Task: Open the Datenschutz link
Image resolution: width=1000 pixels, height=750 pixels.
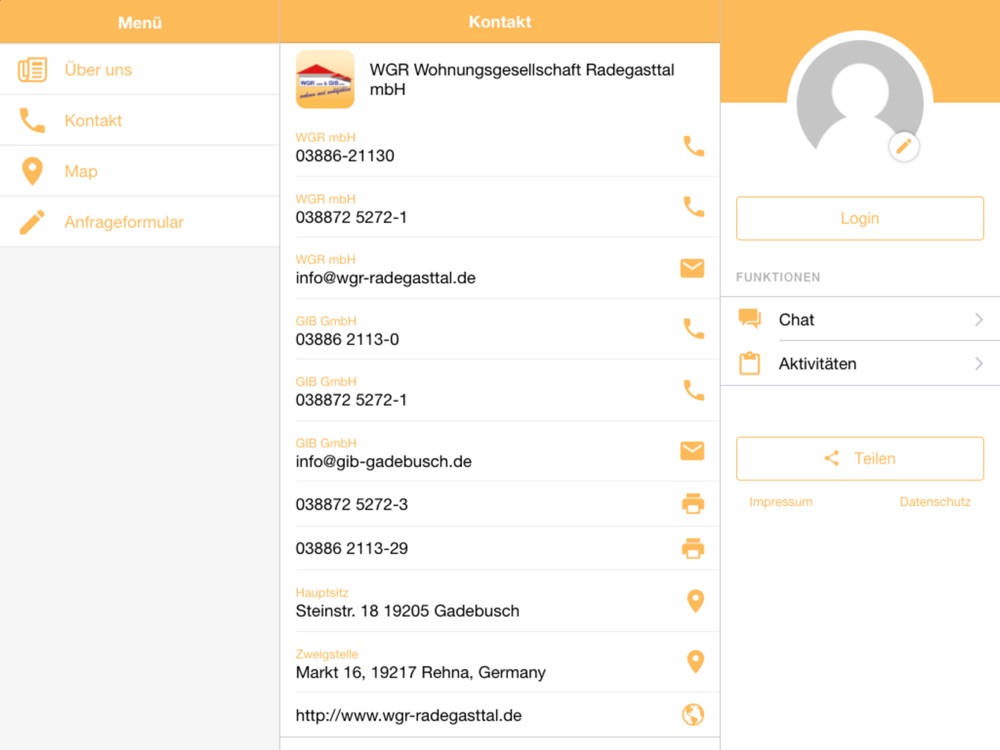Action: pyautogui.click(x=935, y=502)
